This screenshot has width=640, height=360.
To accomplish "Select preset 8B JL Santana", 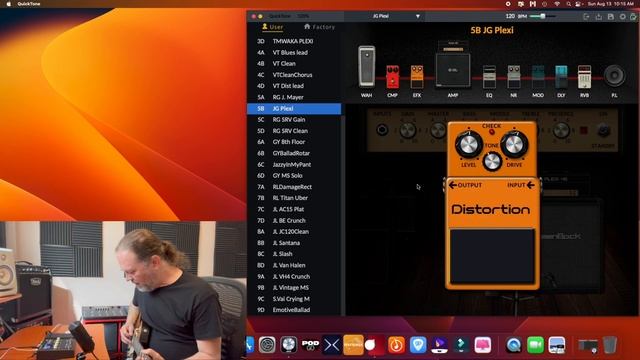I will click(294, 243).
